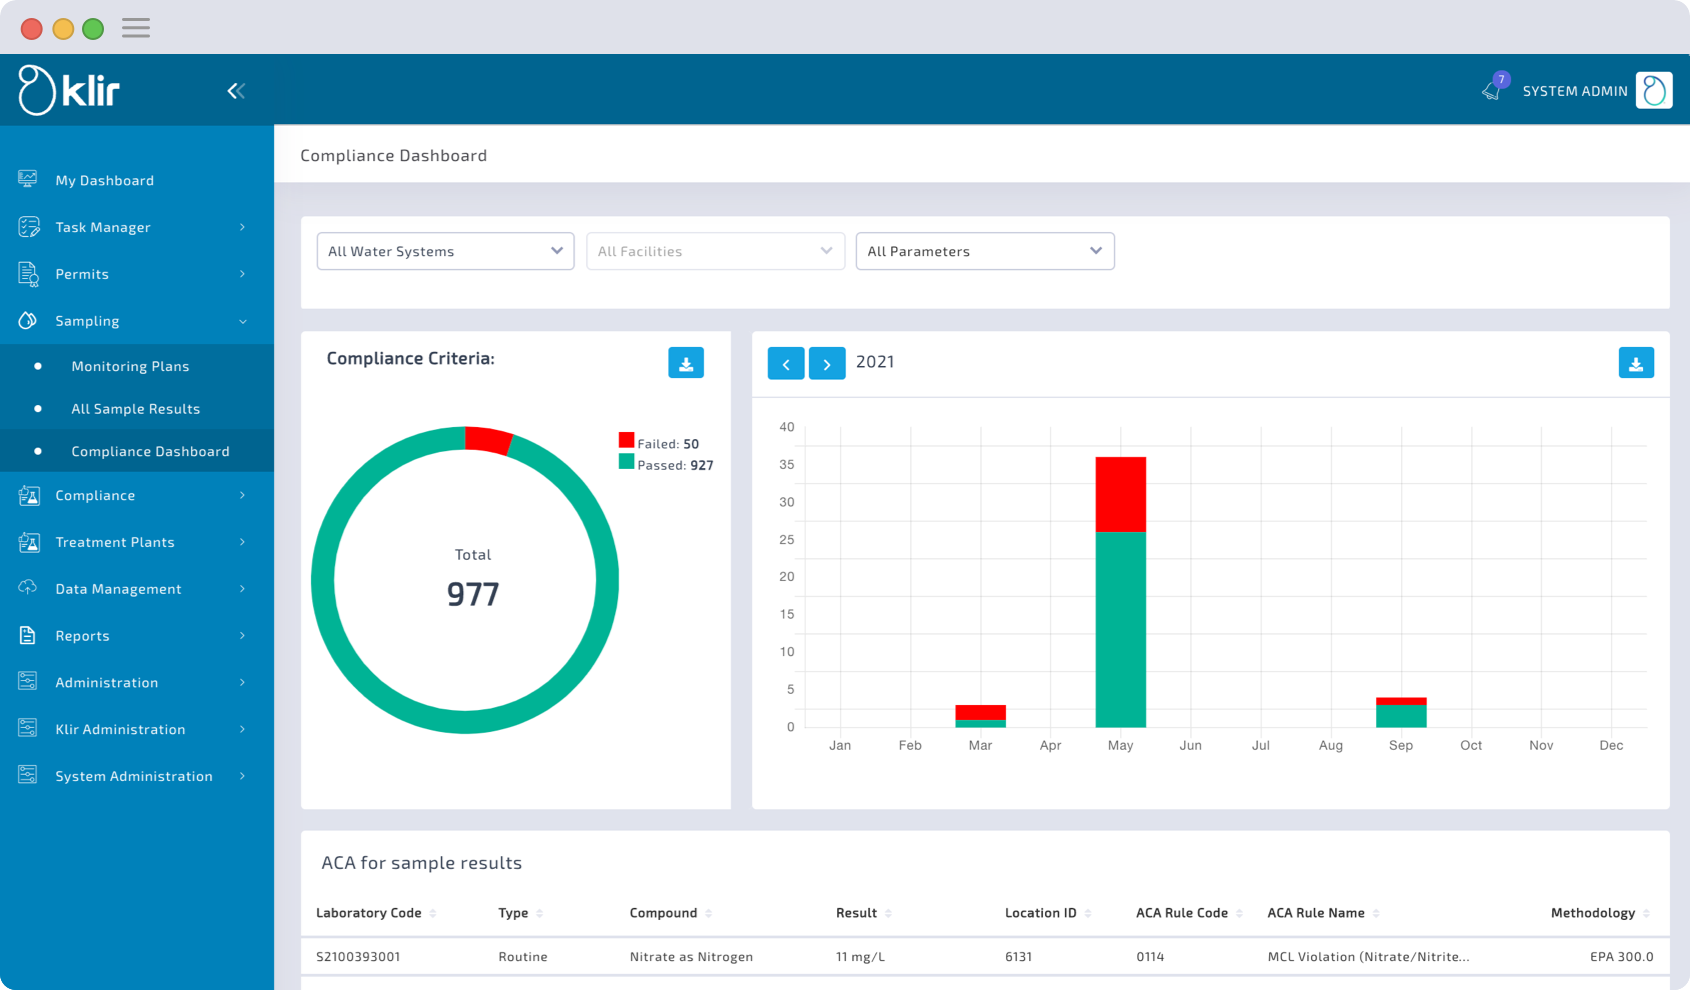
Task: Advance to next year in chart
Action: 827,363
